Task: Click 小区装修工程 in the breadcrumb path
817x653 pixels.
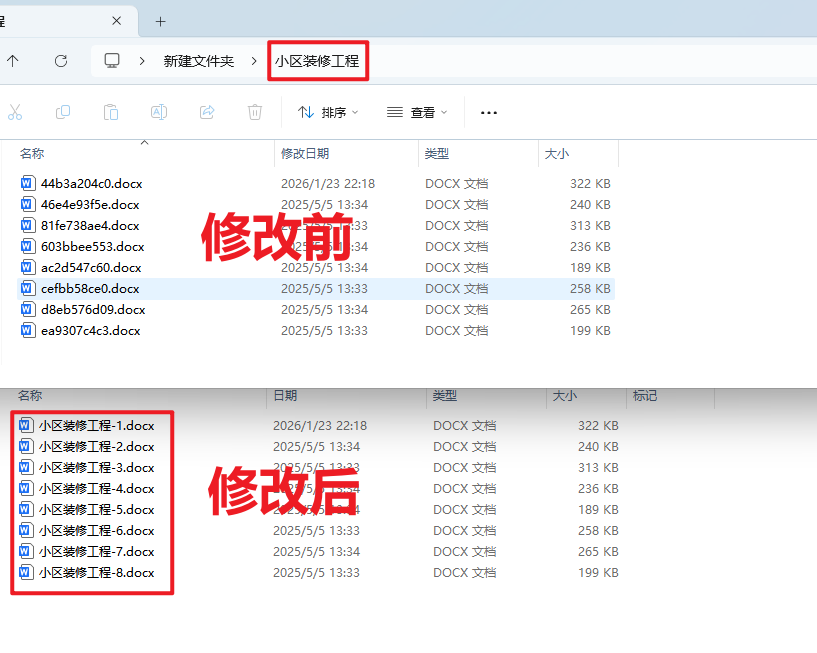Action: click(317, 60)
